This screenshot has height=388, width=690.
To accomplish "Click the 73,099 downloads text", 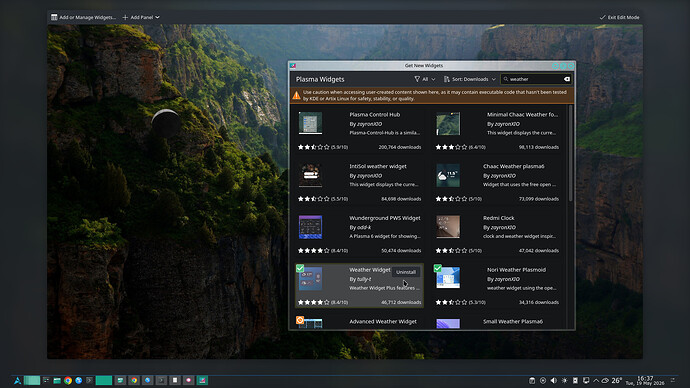I will tap(539, 199).
